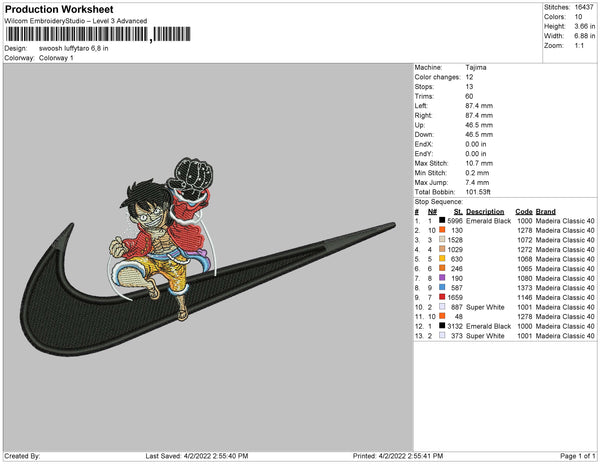Click the 'EndY:' label
Viewport: 600px width, 464px height.
pos(424,154)
